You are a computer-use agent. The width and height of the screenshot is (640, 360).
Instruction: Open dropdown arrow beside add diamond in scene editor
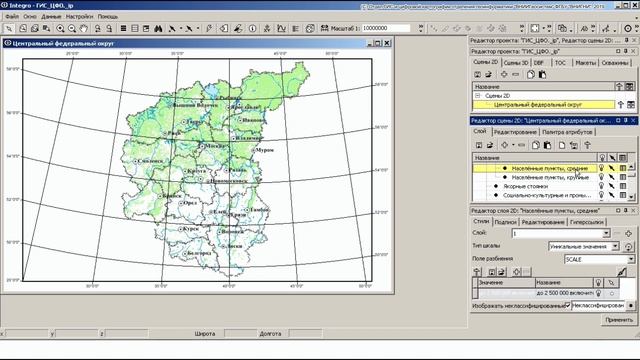coord(513,145)
